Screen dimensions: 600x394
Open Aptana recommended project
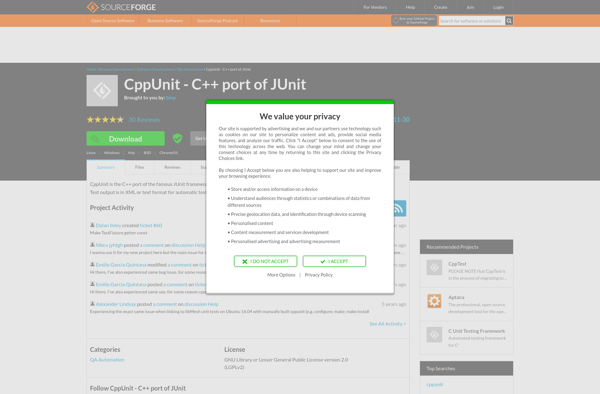[456, 297]
